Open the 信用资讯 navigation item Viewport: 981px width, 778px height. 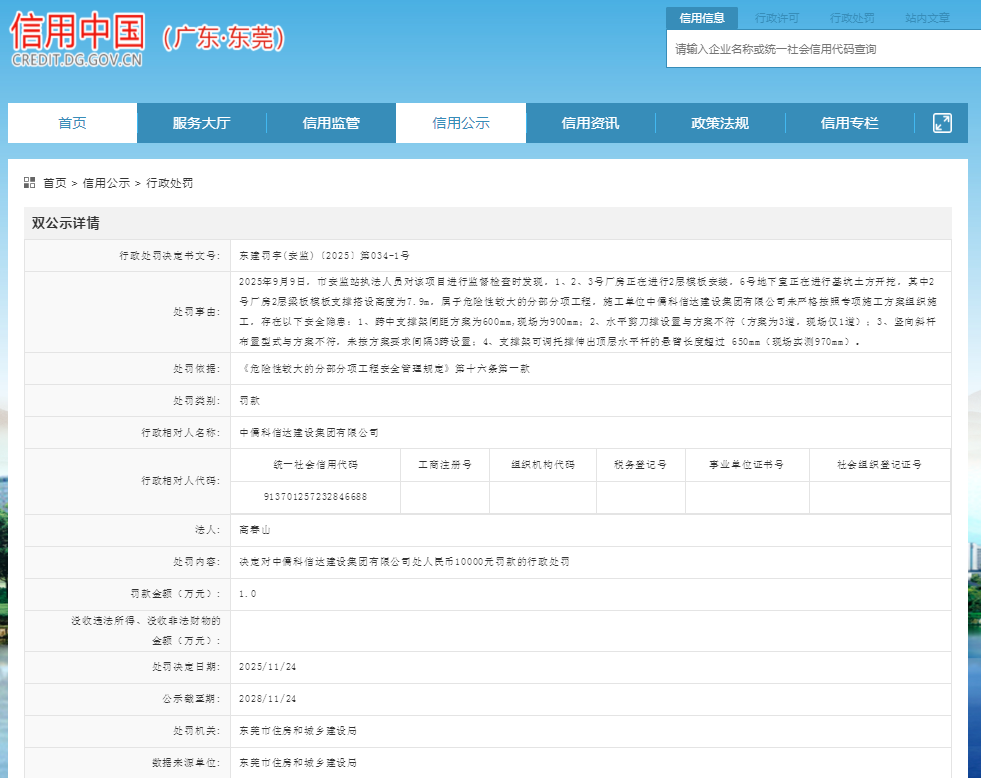(590, 123)
